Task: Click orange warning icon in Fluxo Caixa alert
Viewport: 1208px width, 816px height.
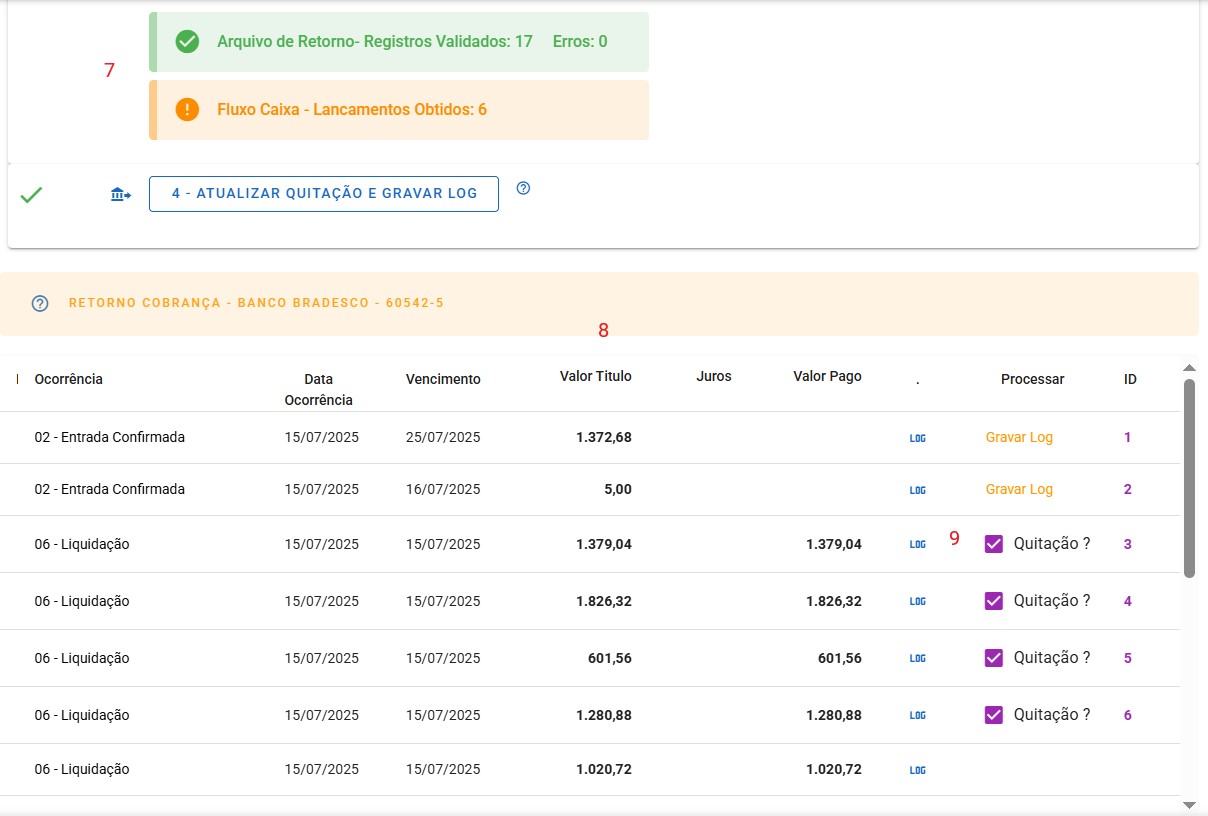Action: (187, 110)
